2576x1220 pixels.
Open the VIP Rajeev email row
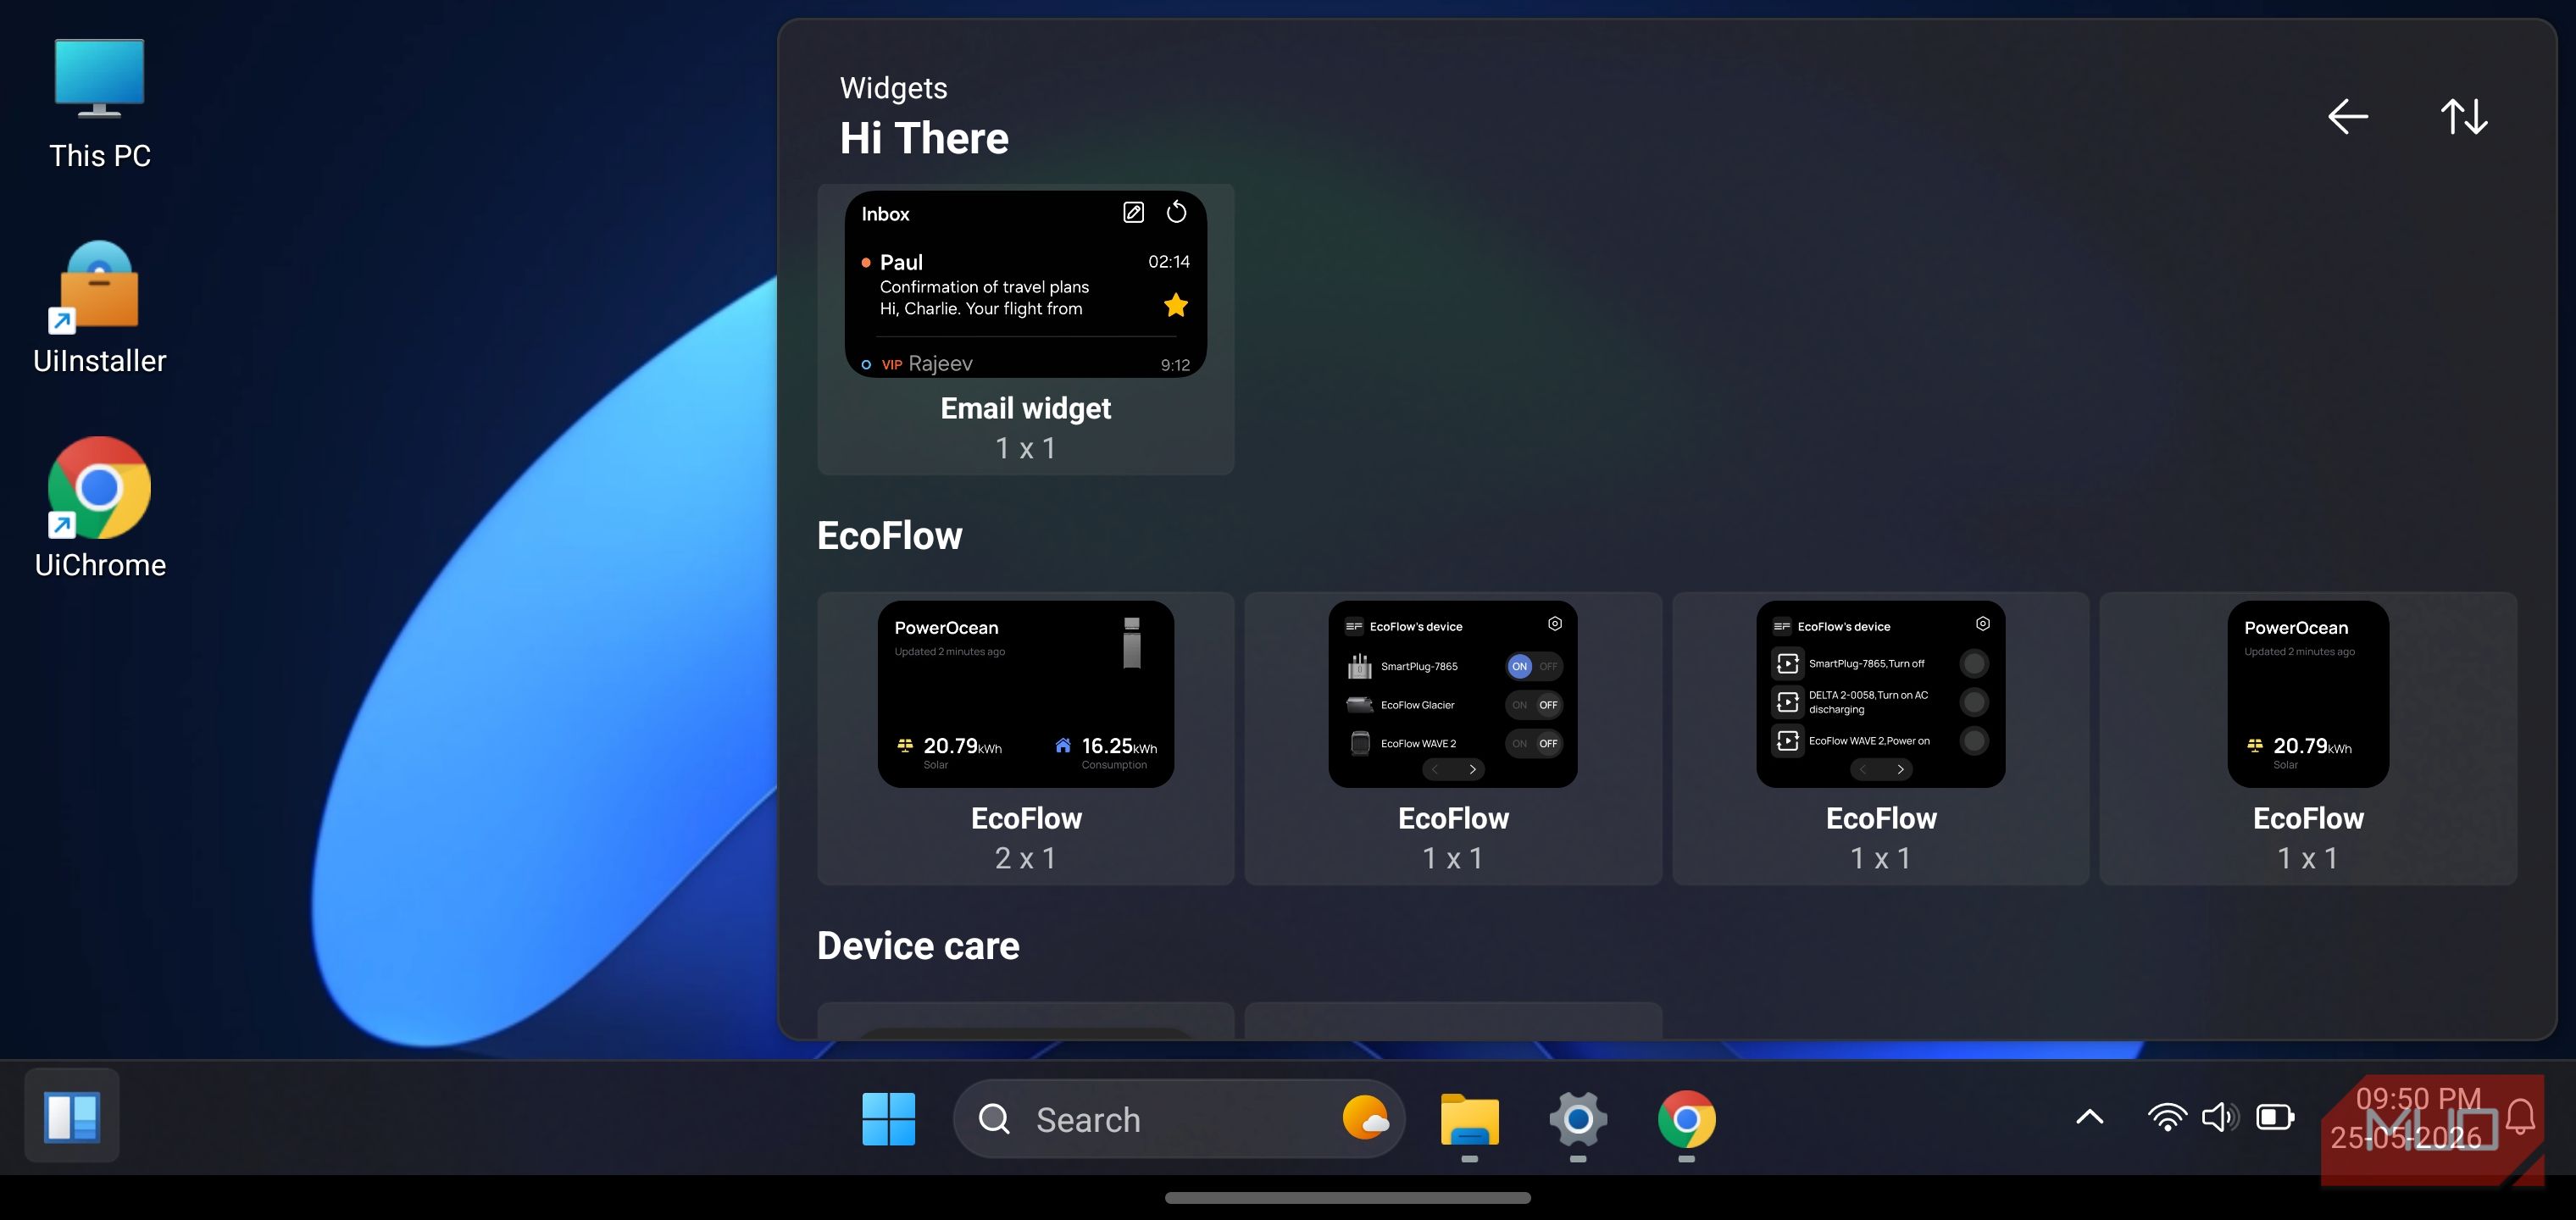[1025, 364]
